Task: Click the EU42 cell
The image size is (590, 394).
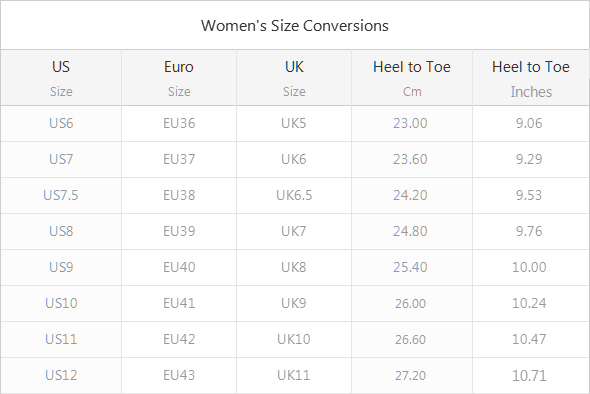Action: 179,339
